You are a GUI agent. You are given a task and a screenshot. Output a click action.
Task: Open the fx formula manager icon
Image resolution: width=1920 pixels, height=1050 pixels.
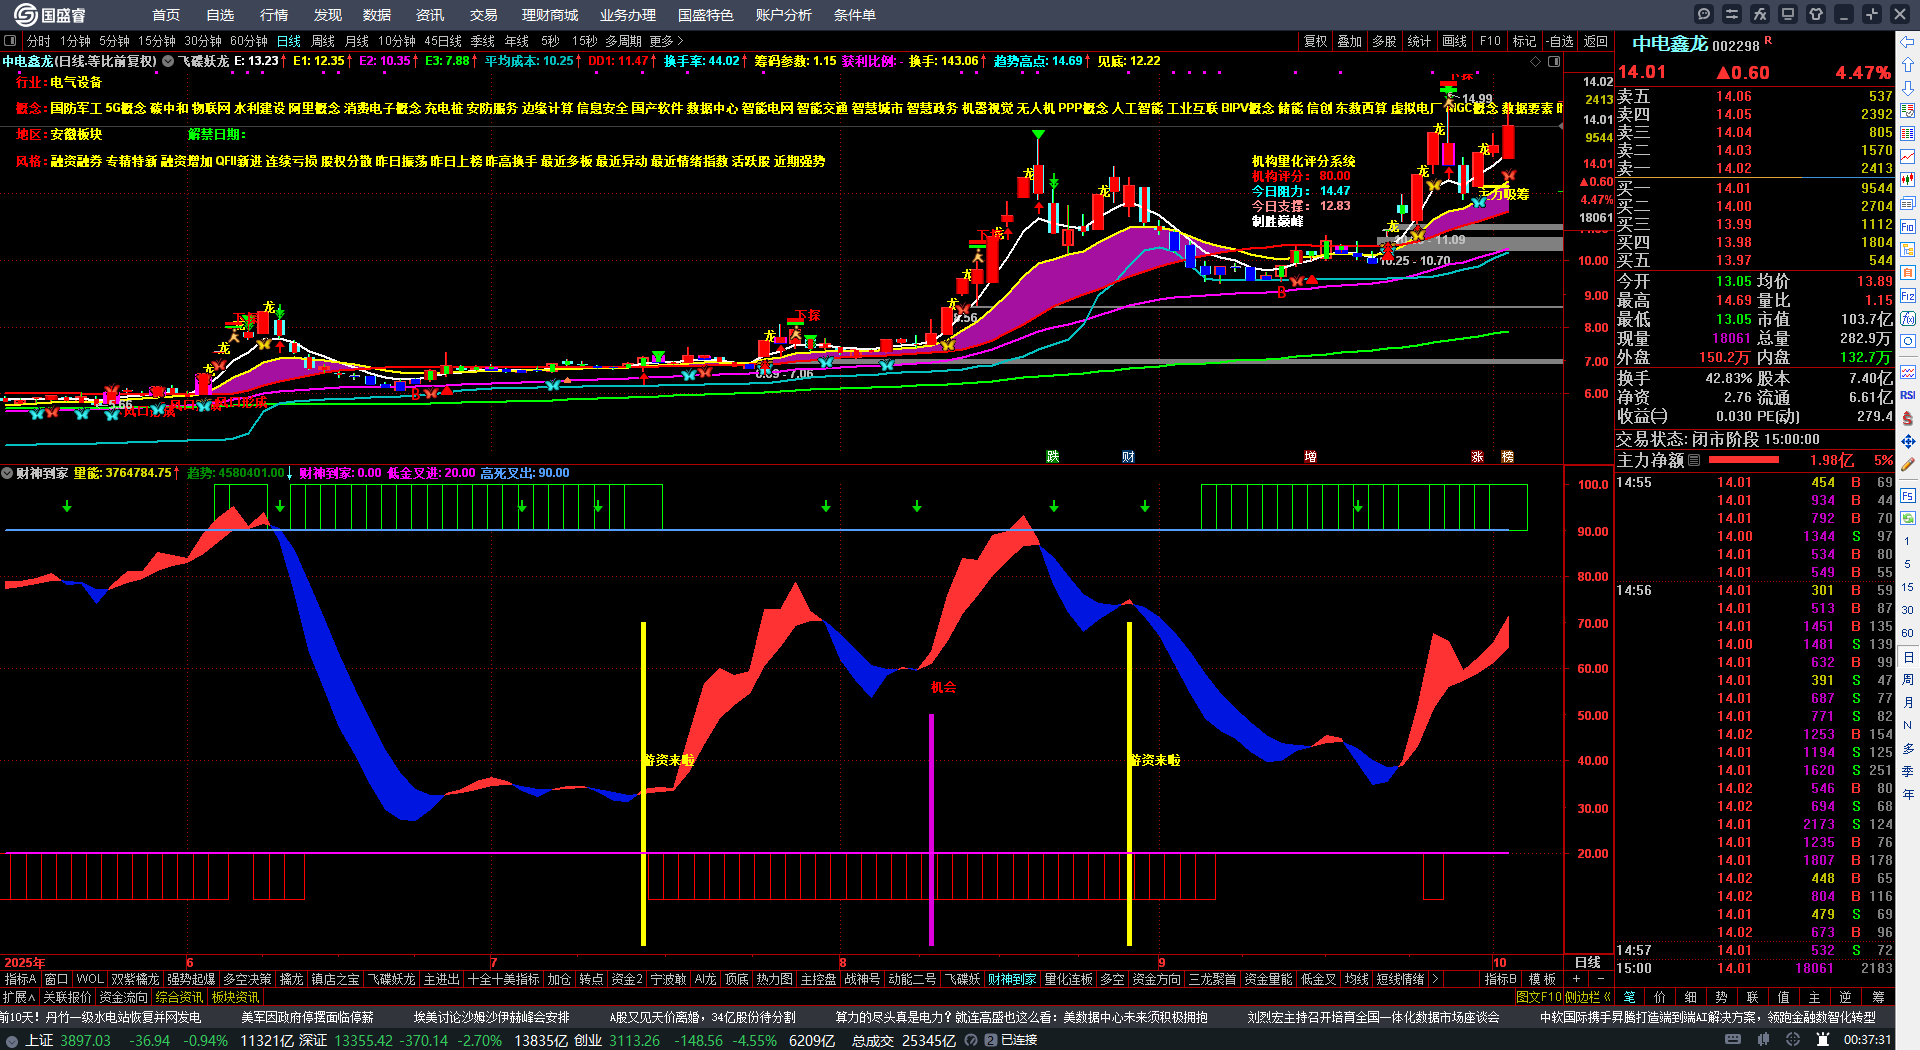(1760, 14)
